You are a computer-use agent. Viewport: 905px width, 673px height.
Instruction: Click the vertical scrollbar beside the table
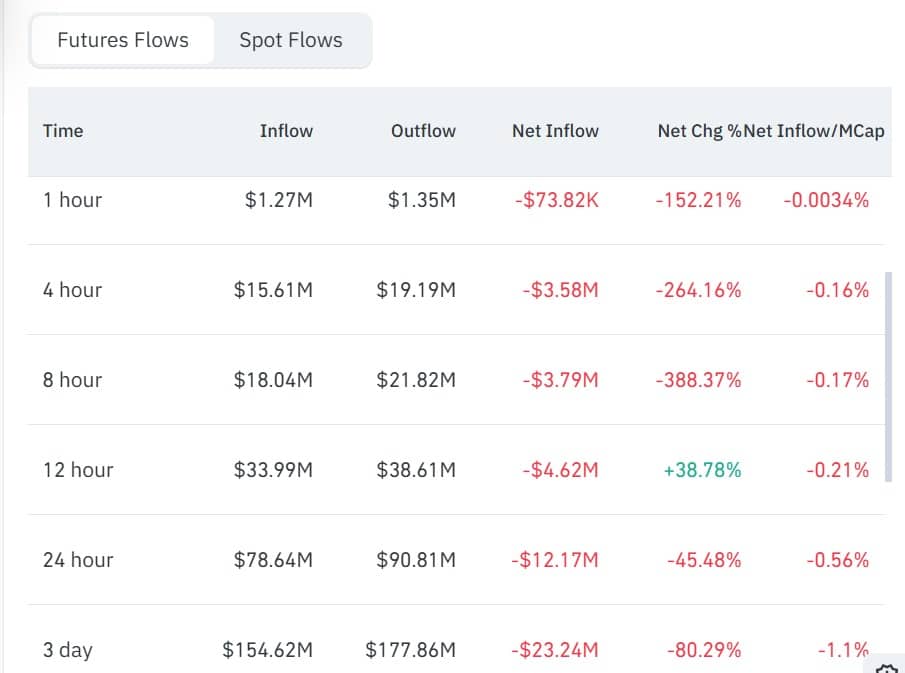(888, 377)
